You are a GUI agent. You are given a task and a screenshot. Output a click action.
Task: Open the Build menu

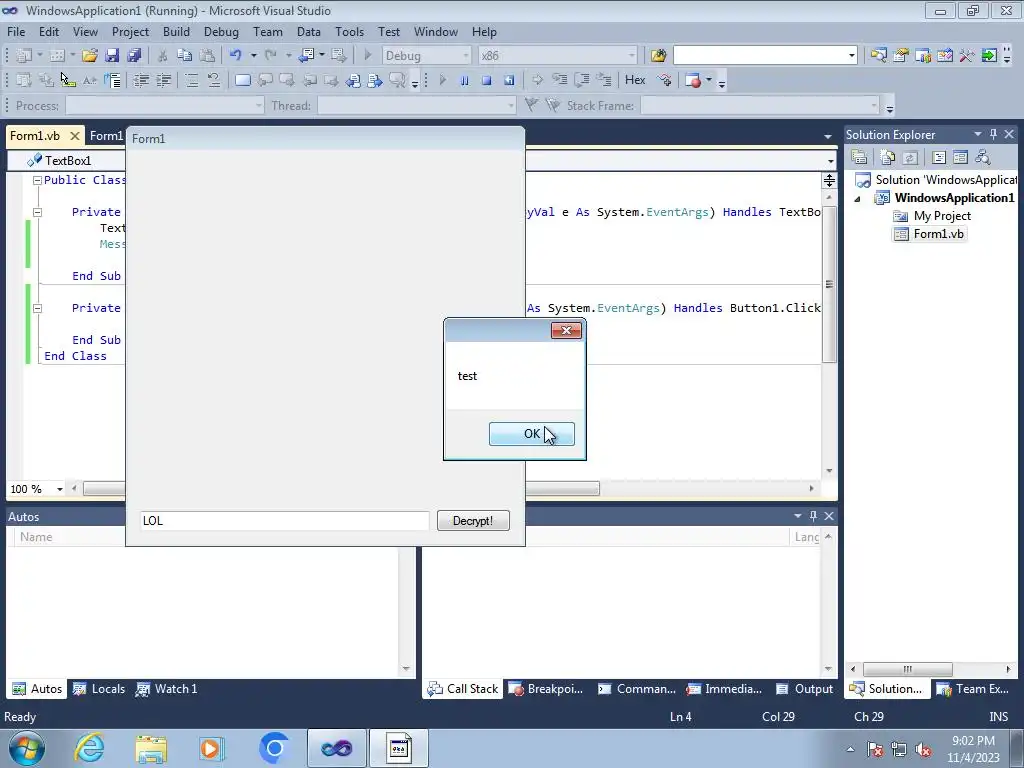176,31
